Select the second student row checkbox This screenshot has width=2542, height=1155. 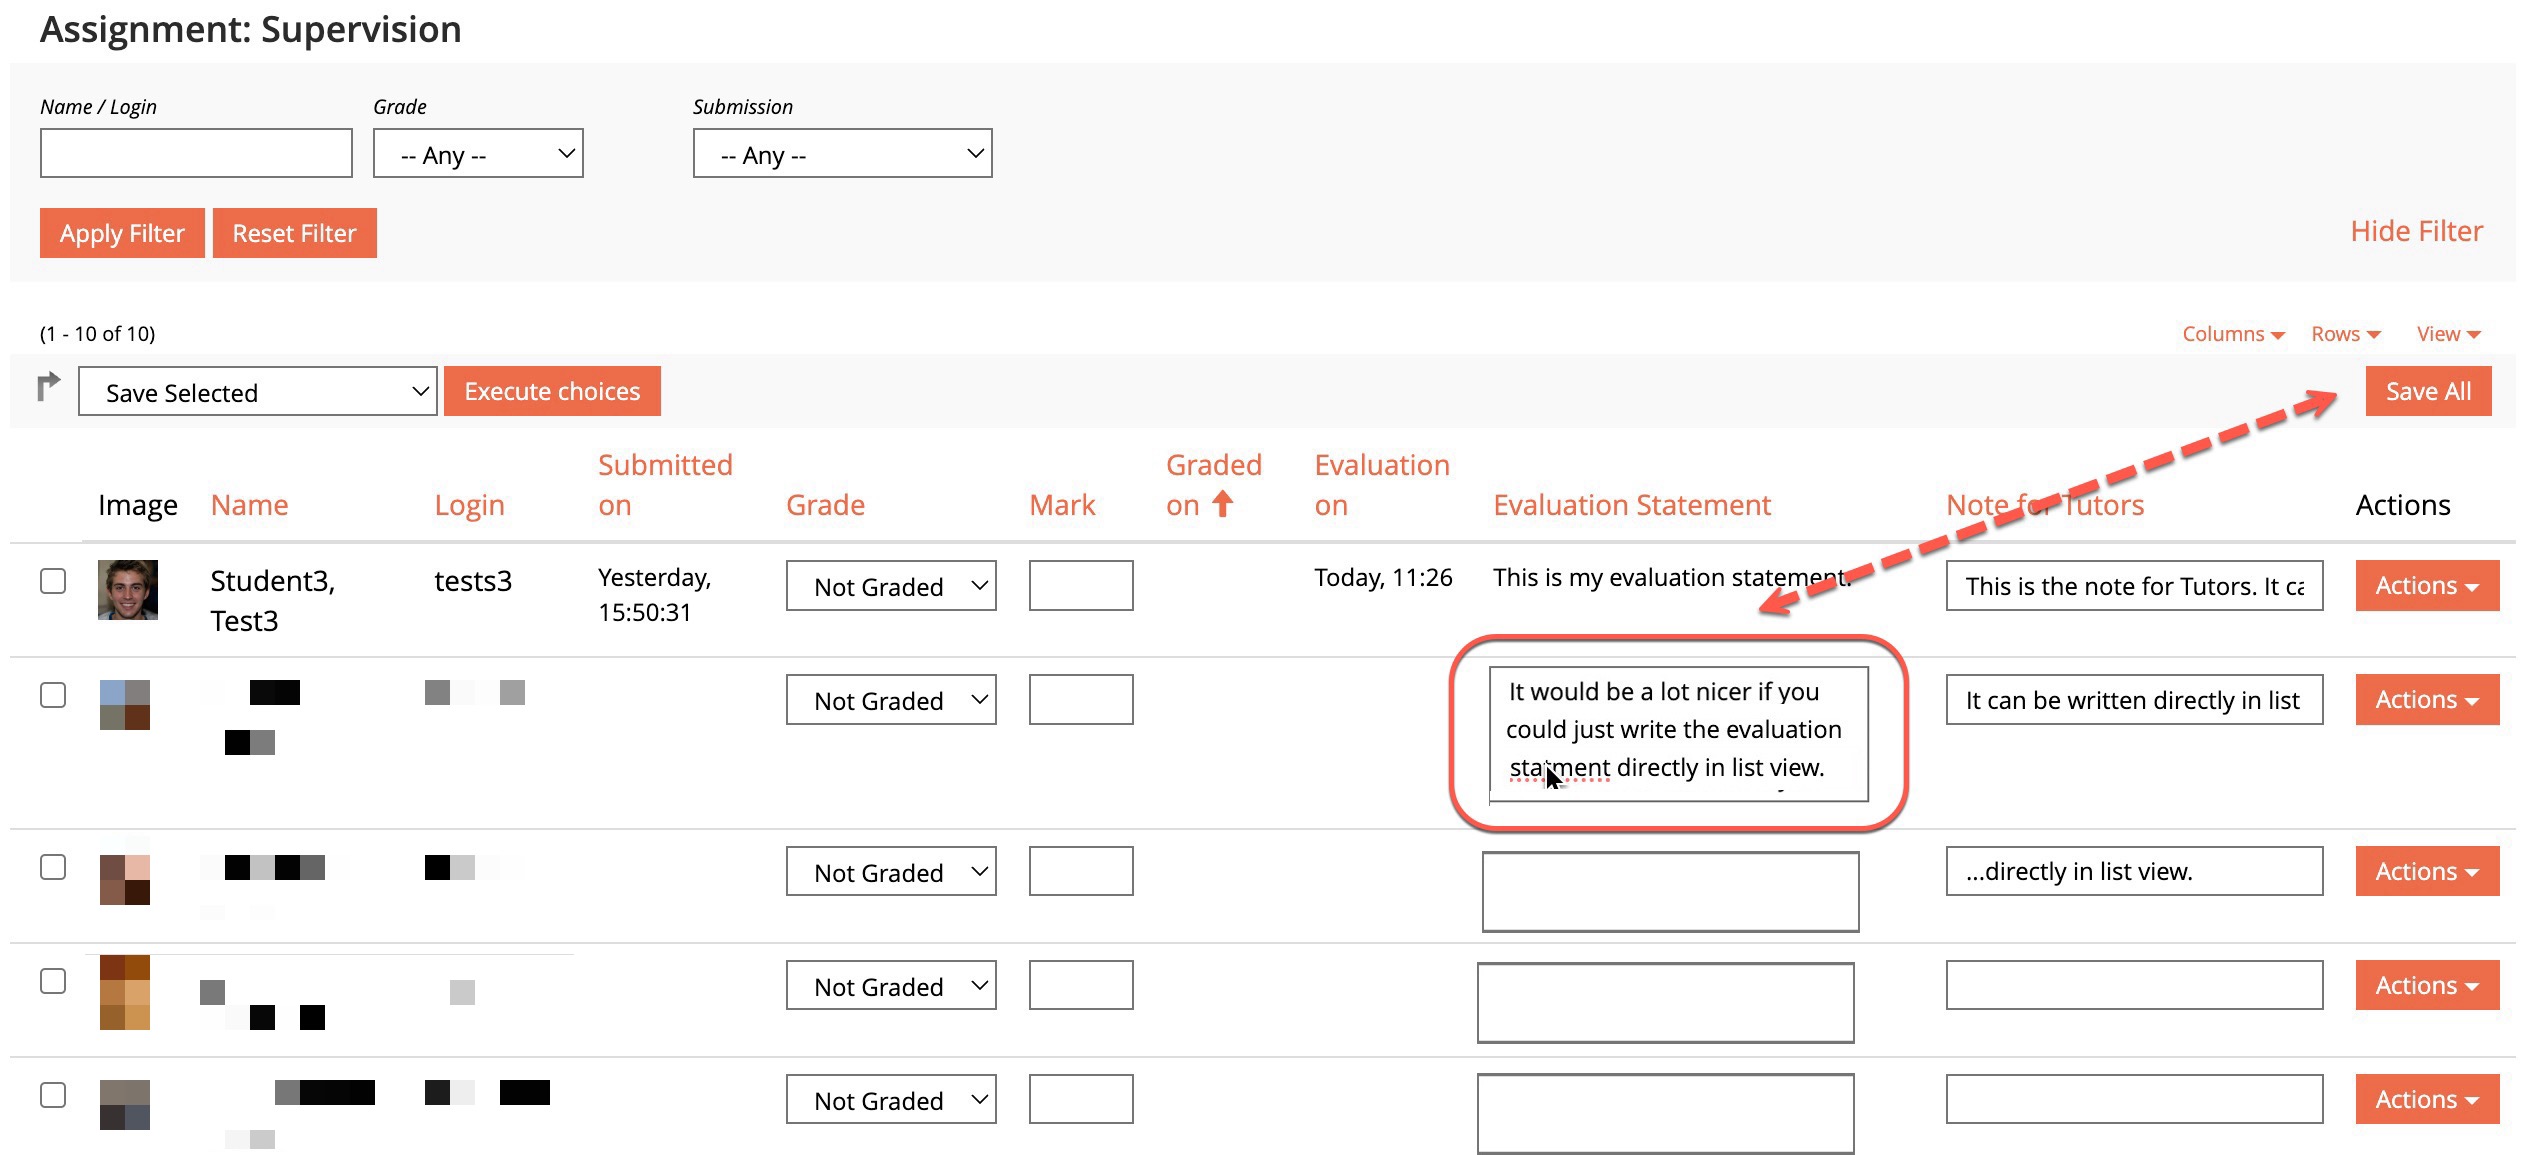point(53,695)
